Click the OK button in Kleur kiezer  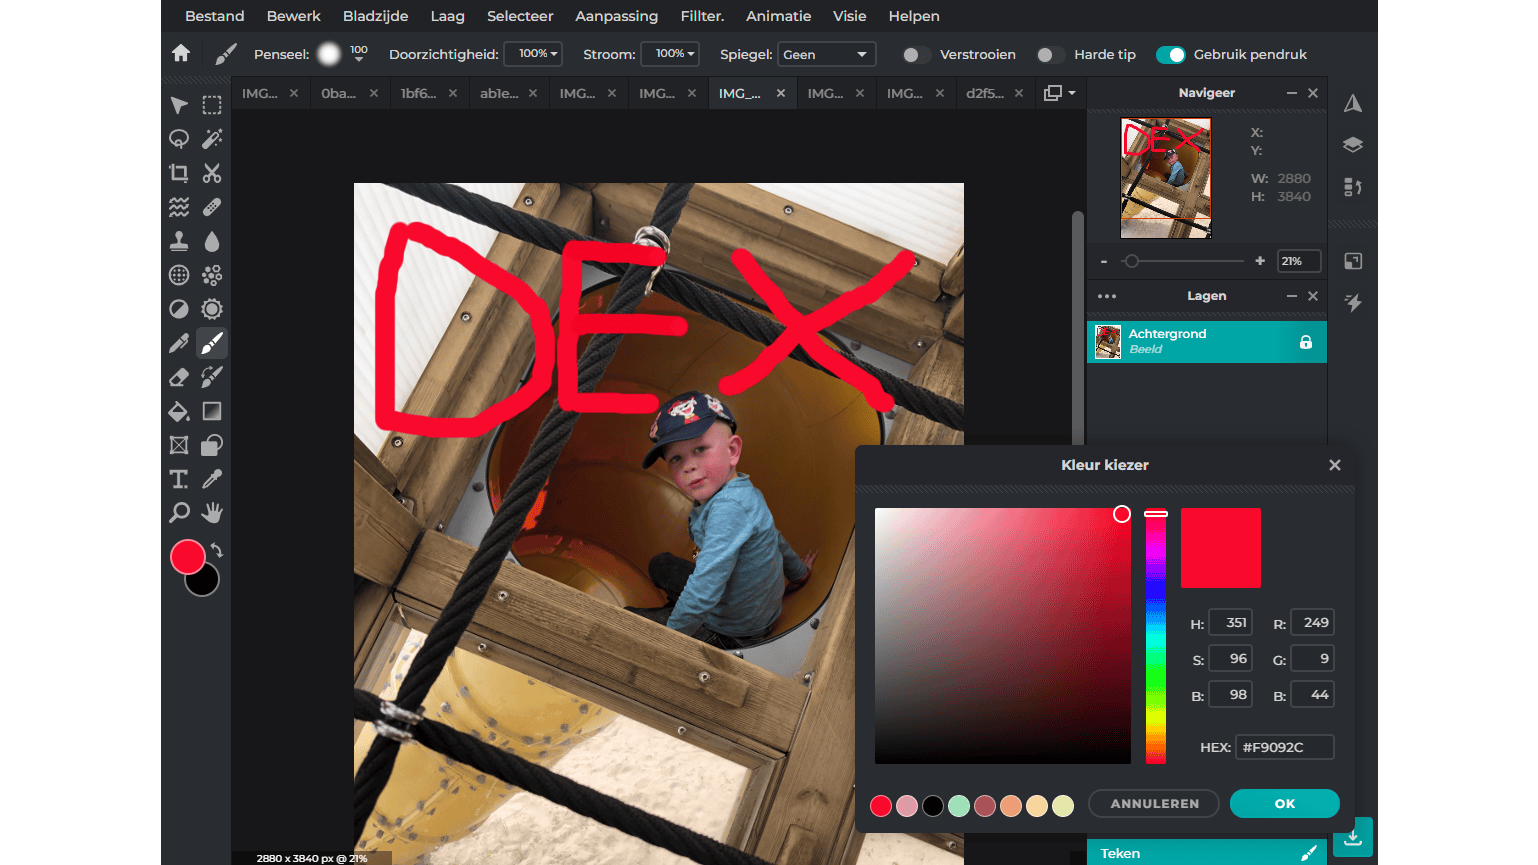coord(1285,804)
